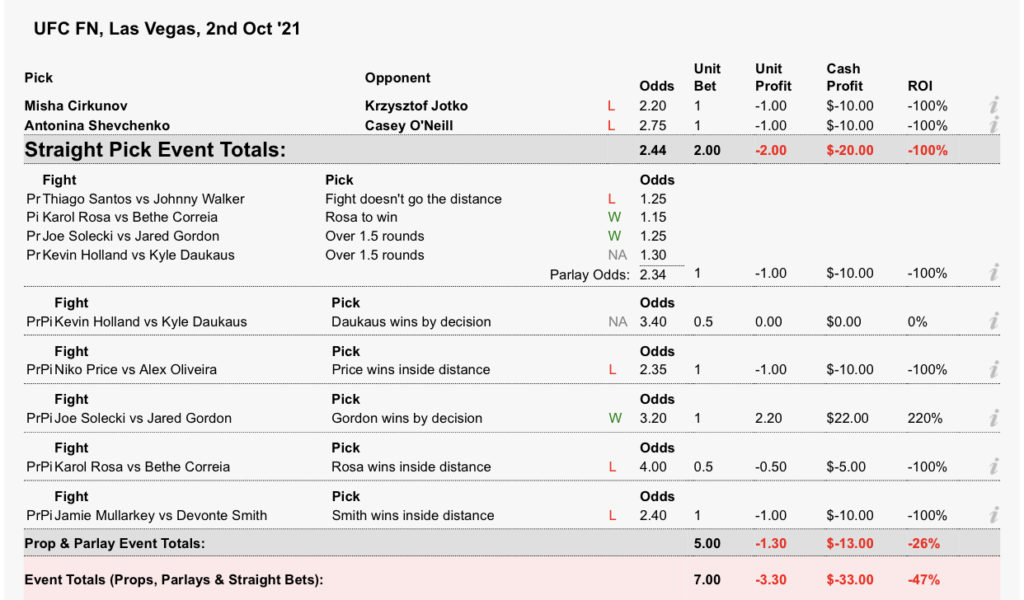Image resolution: width=1024 pixels, height=600 pixels.
Task: Click opponent name Krzysztof Jotko
Action: [x=416, y=106]
